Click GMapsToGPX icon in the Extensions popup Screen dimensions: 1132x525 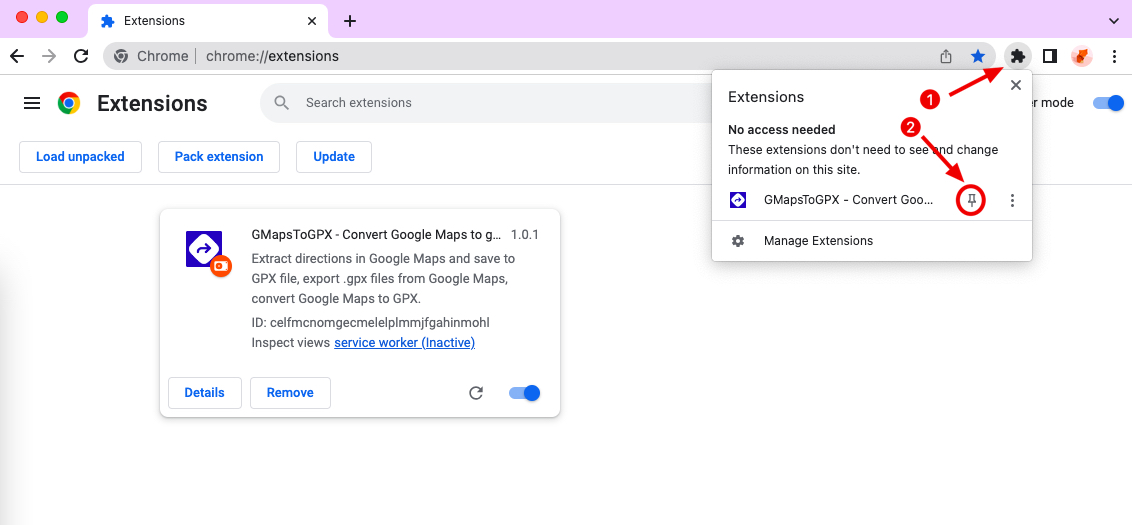click(x=738, y=200)
